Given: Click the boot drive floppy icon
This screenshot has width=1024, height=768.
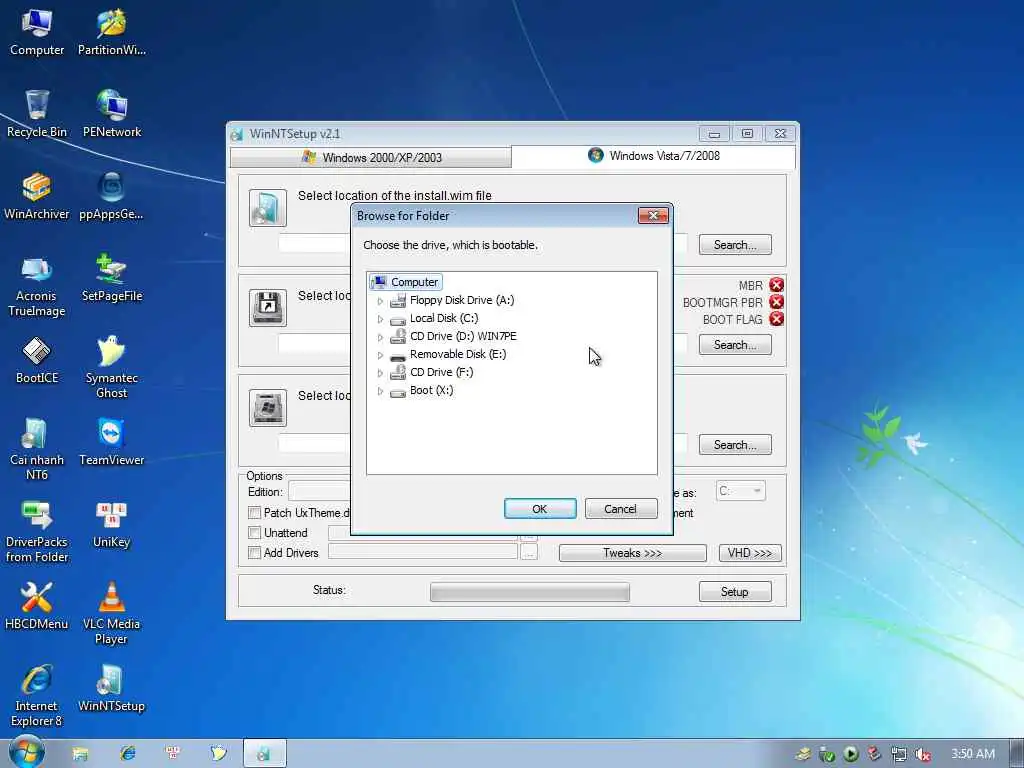Looking at the screenshot, I should pos(268,308).
